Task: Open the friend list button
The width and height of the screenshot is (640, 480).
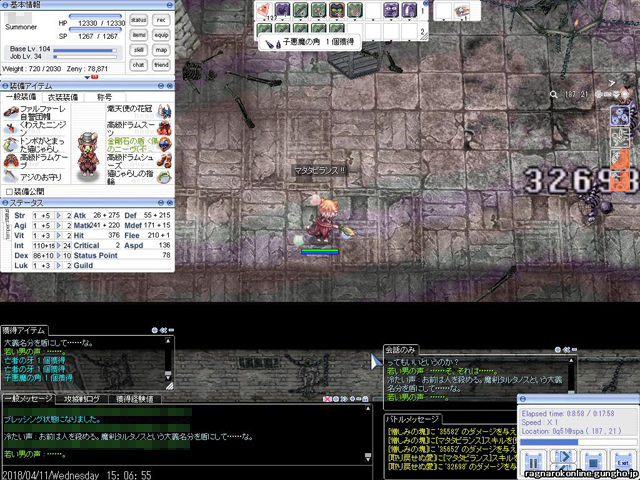Action: pyautogui.click(x=162, y=64)
